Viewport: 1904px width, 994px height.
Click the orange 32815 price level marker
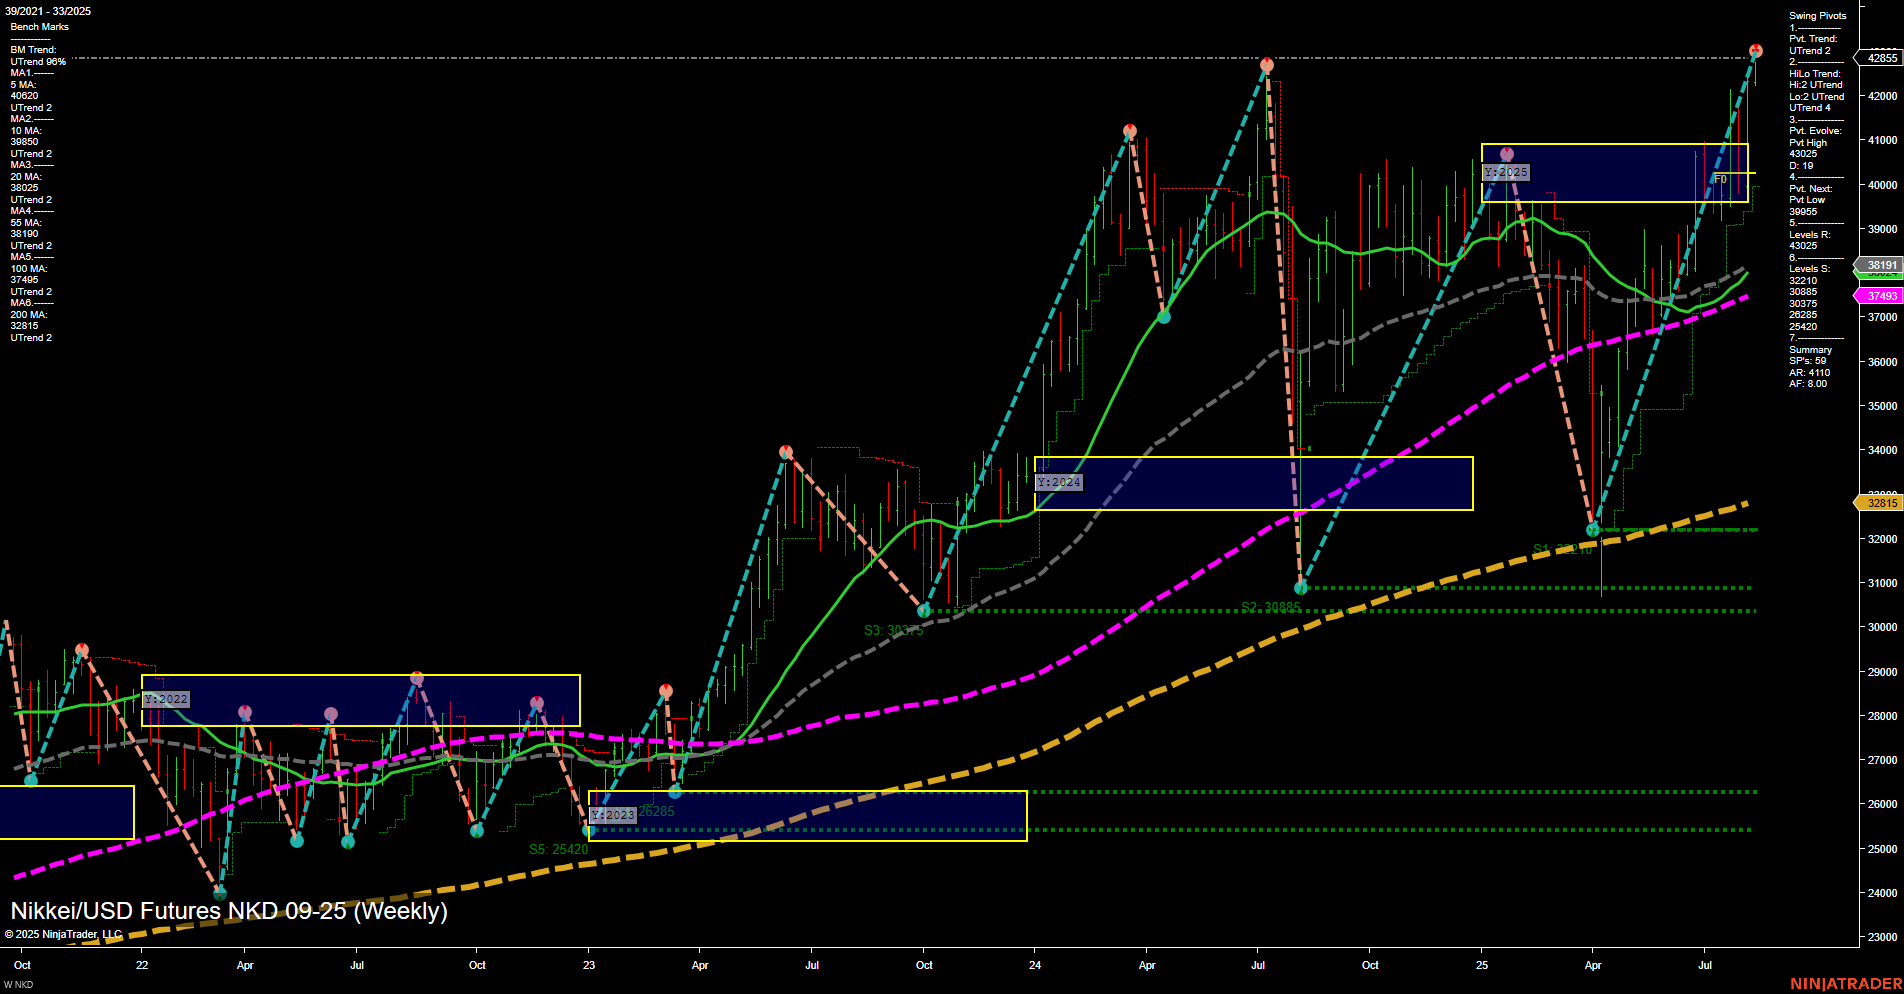(x=1880, y=503)
